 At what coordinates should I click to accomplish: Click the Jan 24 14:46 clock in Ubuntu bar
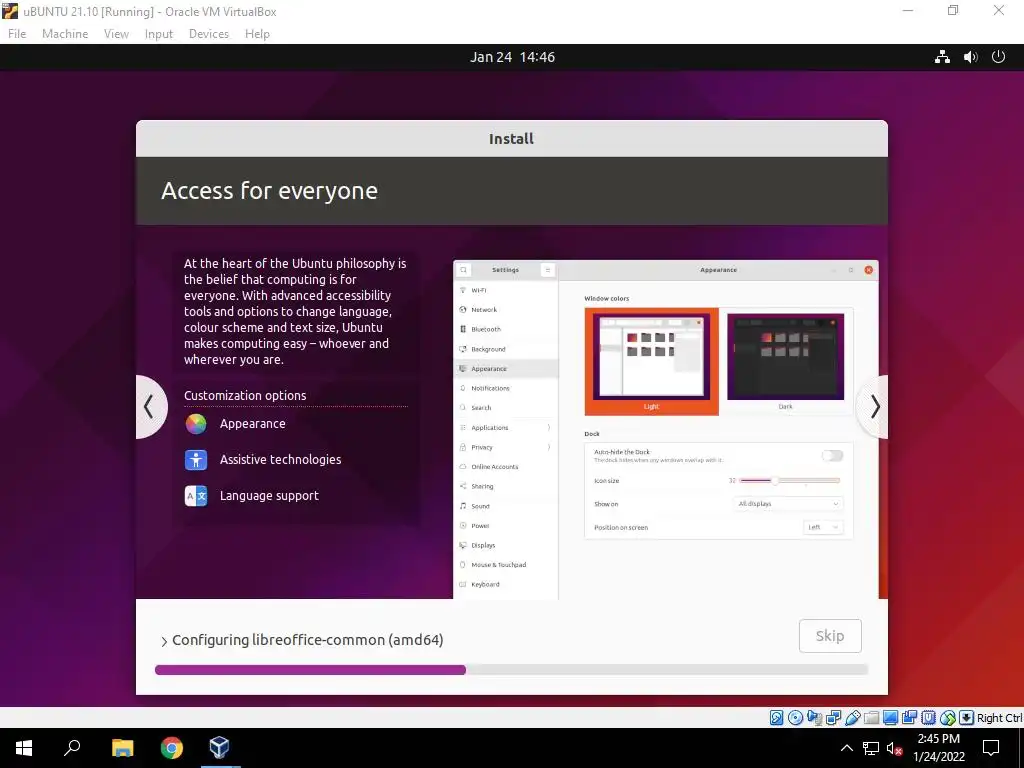512,57
